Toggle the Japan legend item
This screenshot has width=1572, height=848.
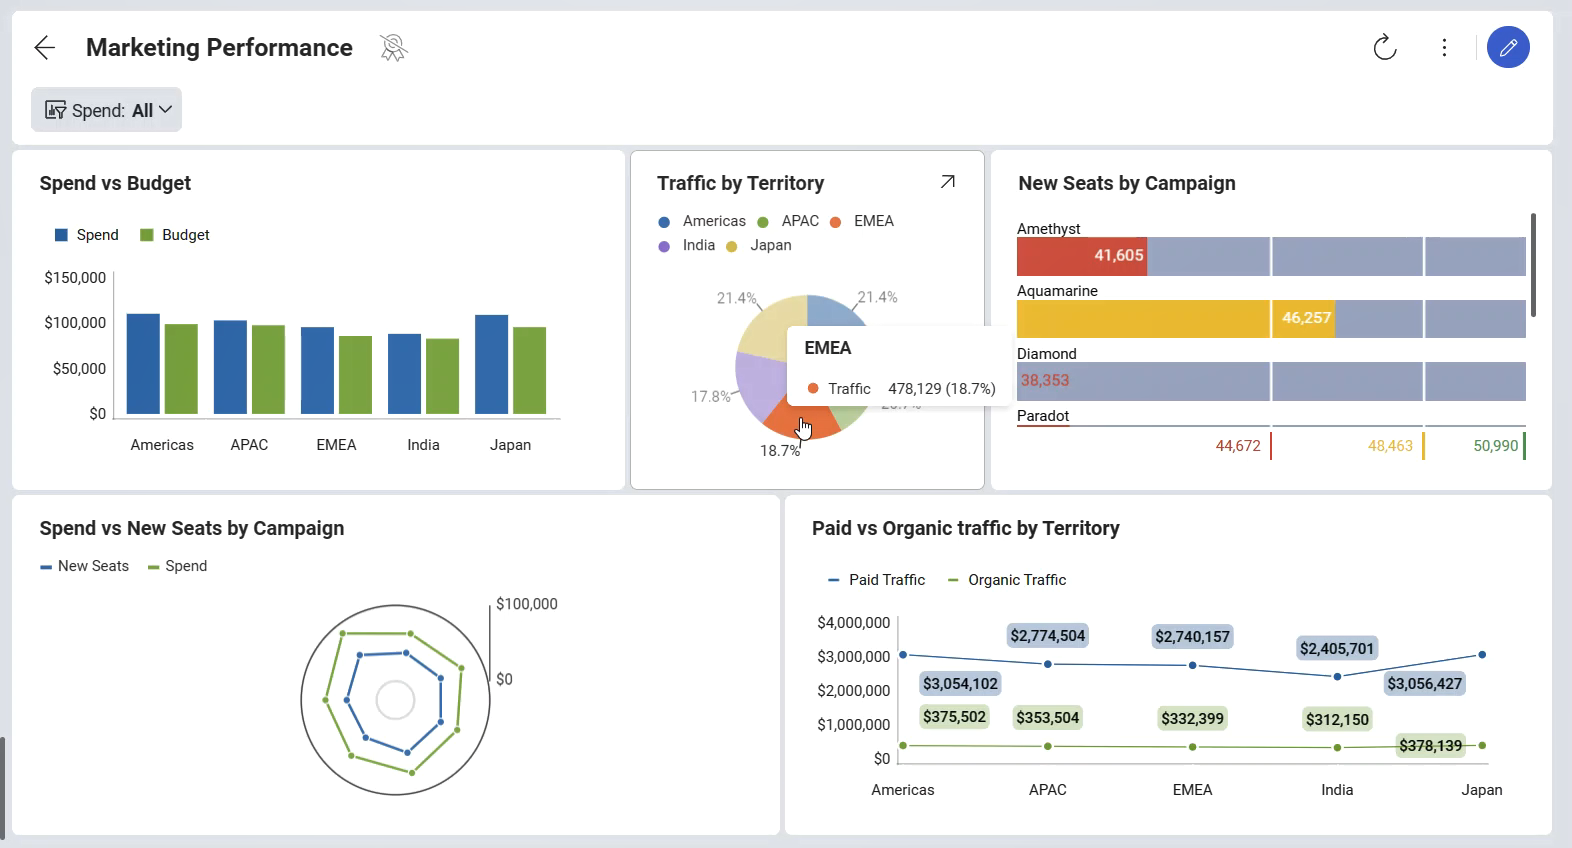coord(759,245)
